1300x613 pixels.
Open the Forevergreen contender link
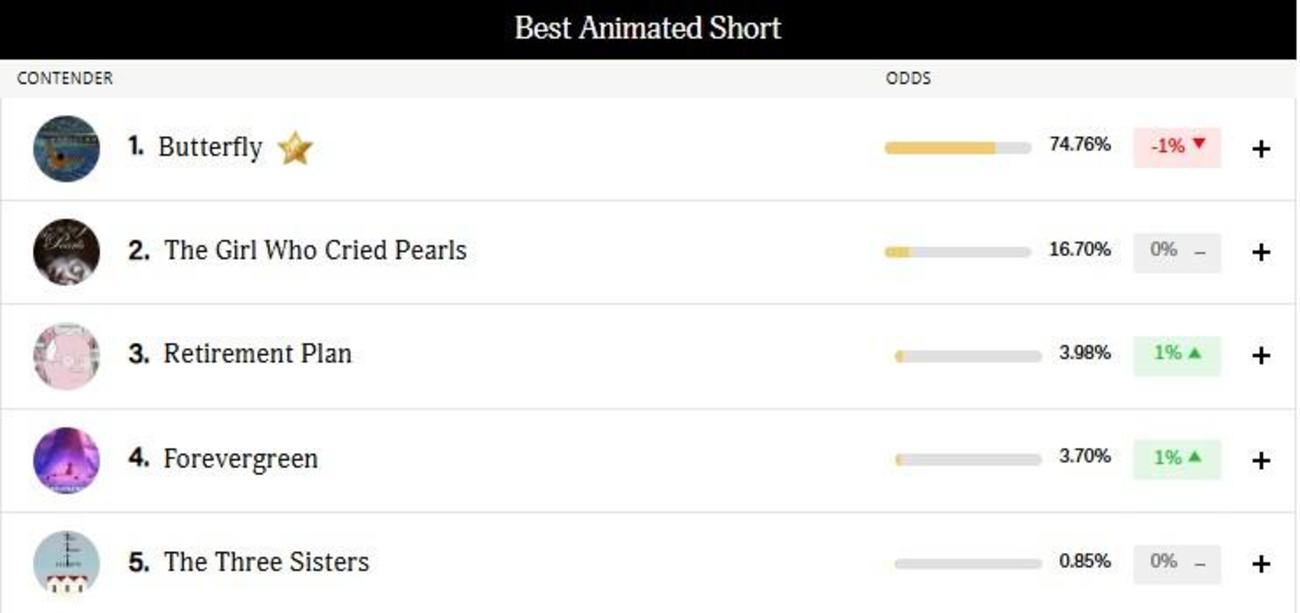point(240,459)
